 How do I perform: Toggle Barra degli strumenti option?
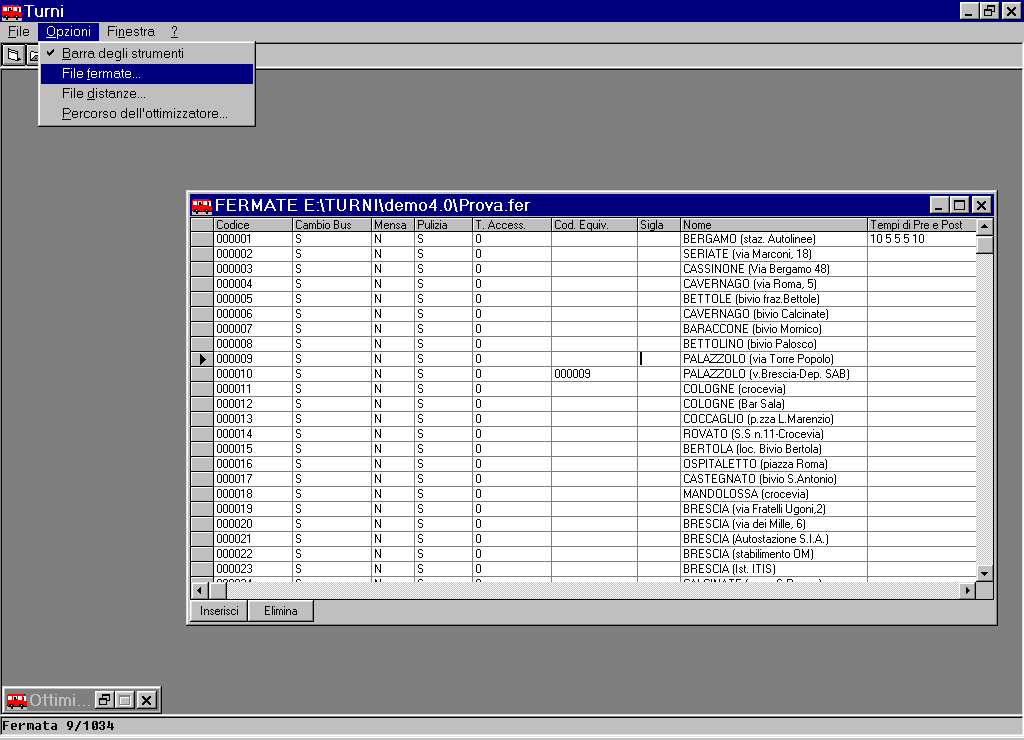click(147, 54)
